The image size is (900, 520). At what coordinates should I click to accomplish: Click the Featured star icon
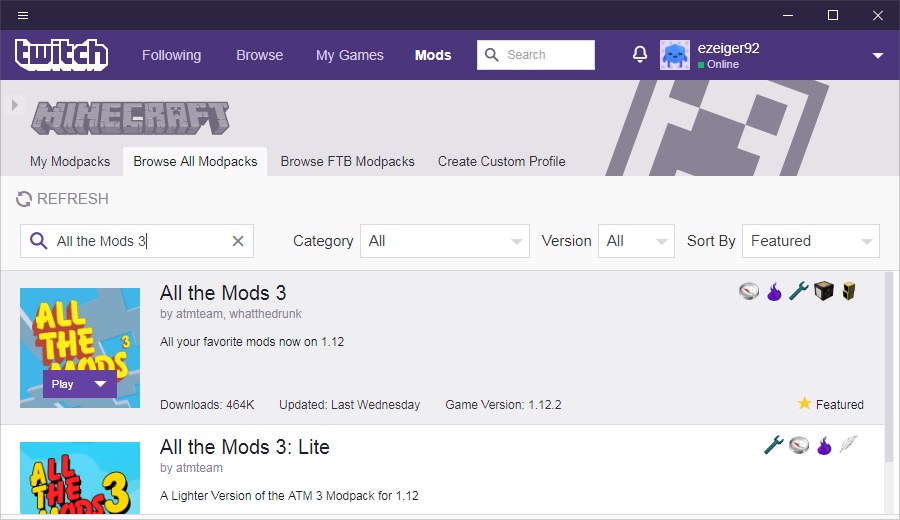tap(804, 403)
